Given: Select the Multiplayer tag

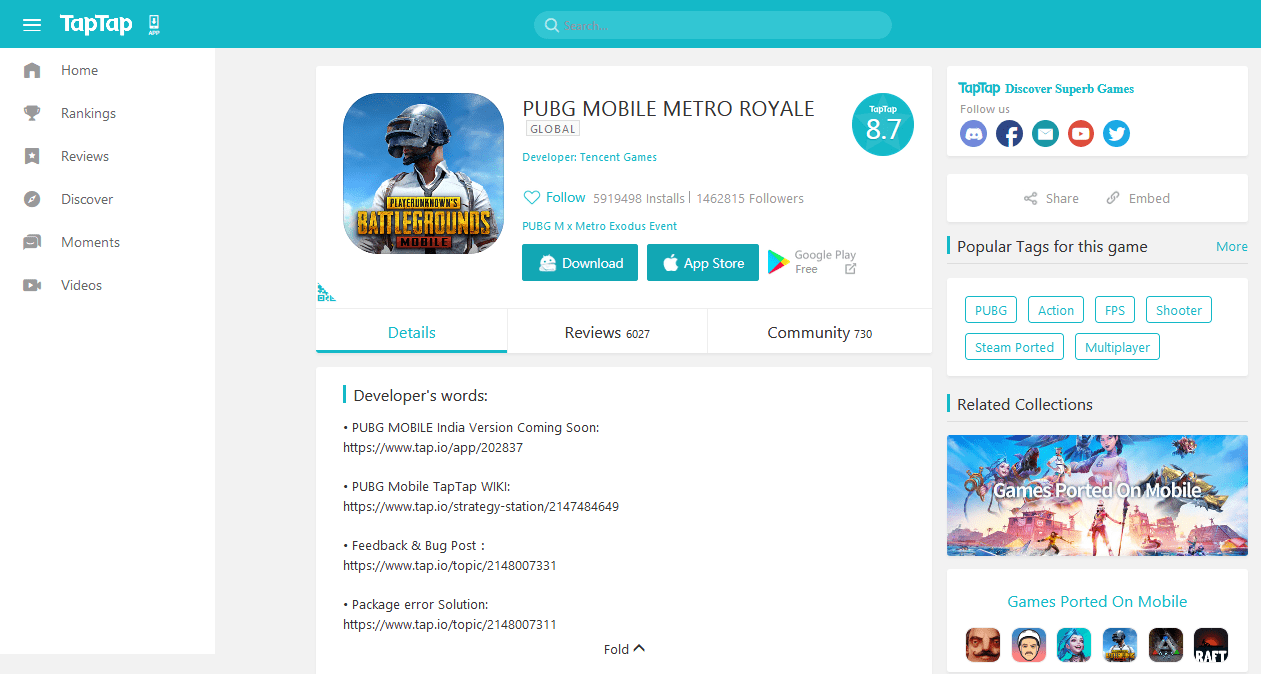Looking at the screenshot, I should [1117, 347].
